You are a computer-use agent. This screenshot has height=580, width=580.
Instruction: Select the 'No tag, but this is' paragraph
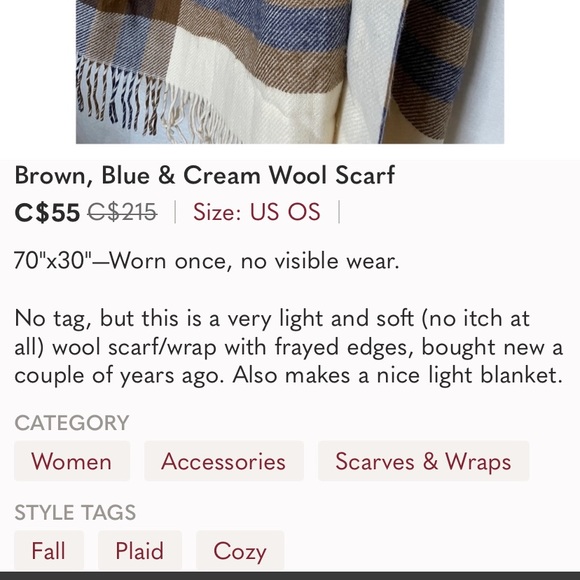[289, 347]
